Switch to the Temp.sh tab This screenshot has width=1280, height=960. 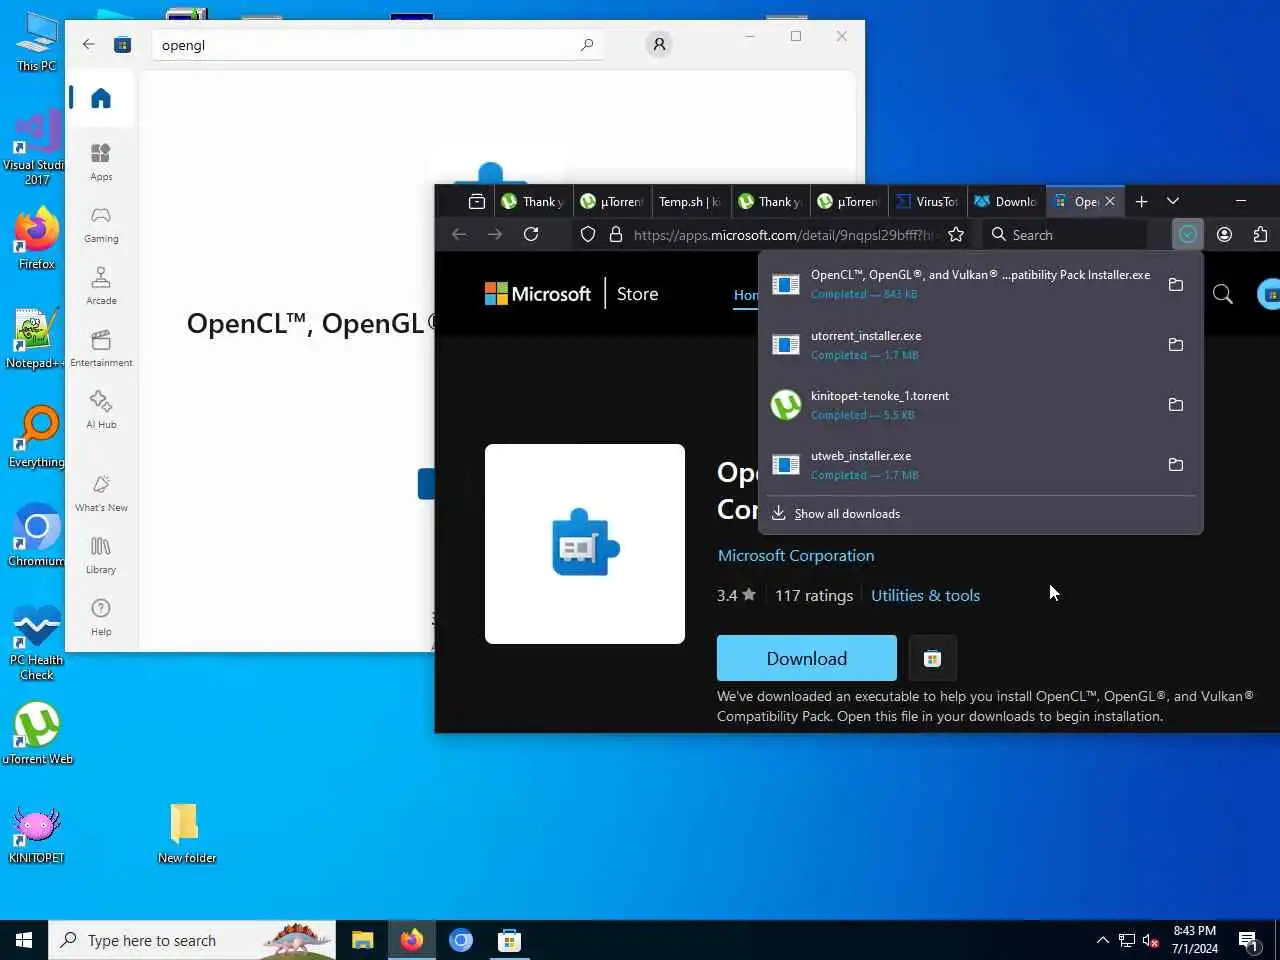pyautogui.click(x=690, y=201)
